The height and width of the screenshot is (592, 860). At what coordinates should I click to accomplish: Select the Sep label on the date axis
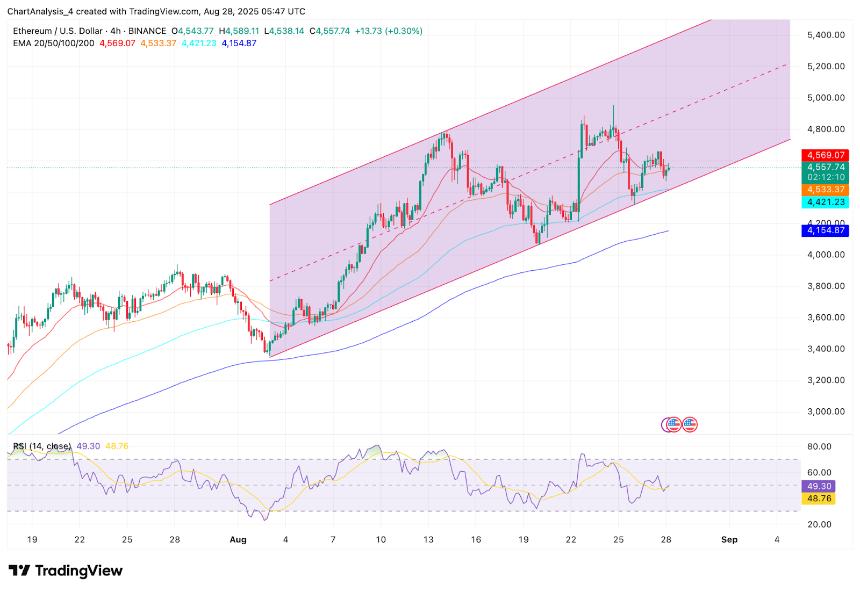(729, 539)
